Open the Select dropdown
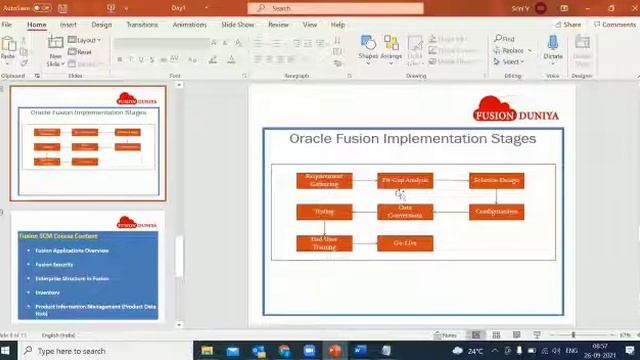 point(509,62)
